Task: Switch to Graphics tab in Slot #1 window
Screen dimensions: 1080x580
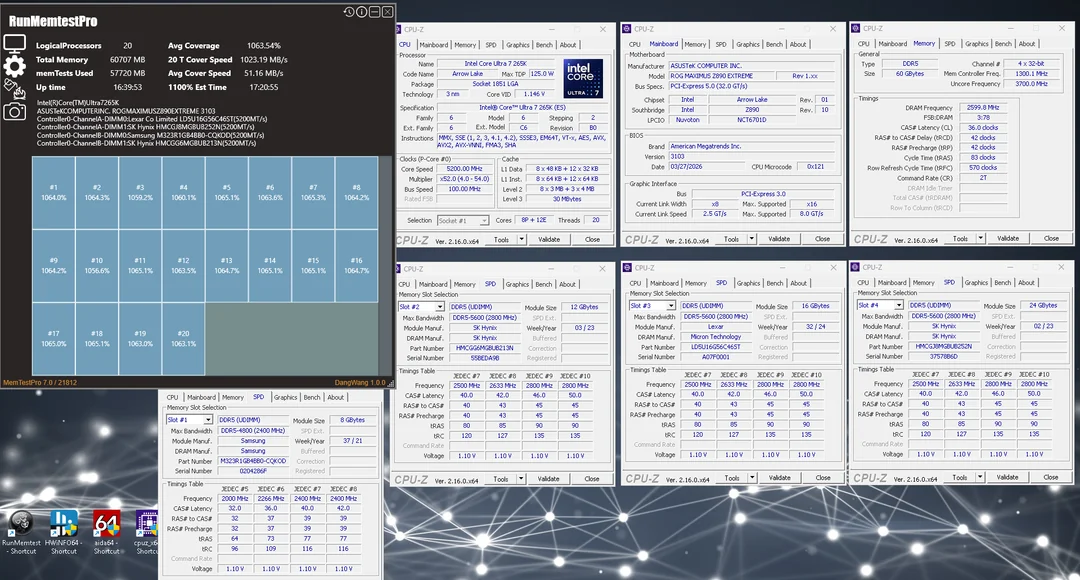Action: coord(286,397)
